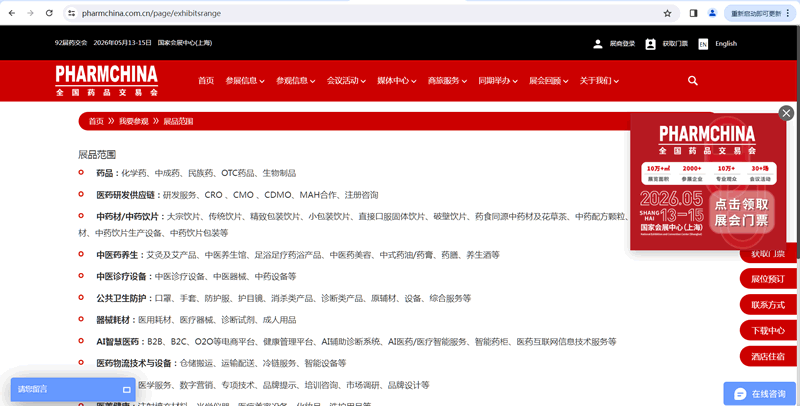Expand the 请您留言 message box

click(x=127, y=389)
